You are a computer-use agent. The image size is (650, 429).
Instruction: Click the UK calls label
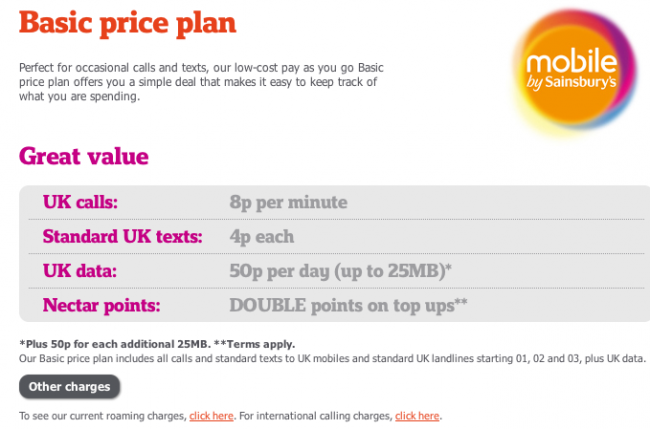[x=80, y=202]
